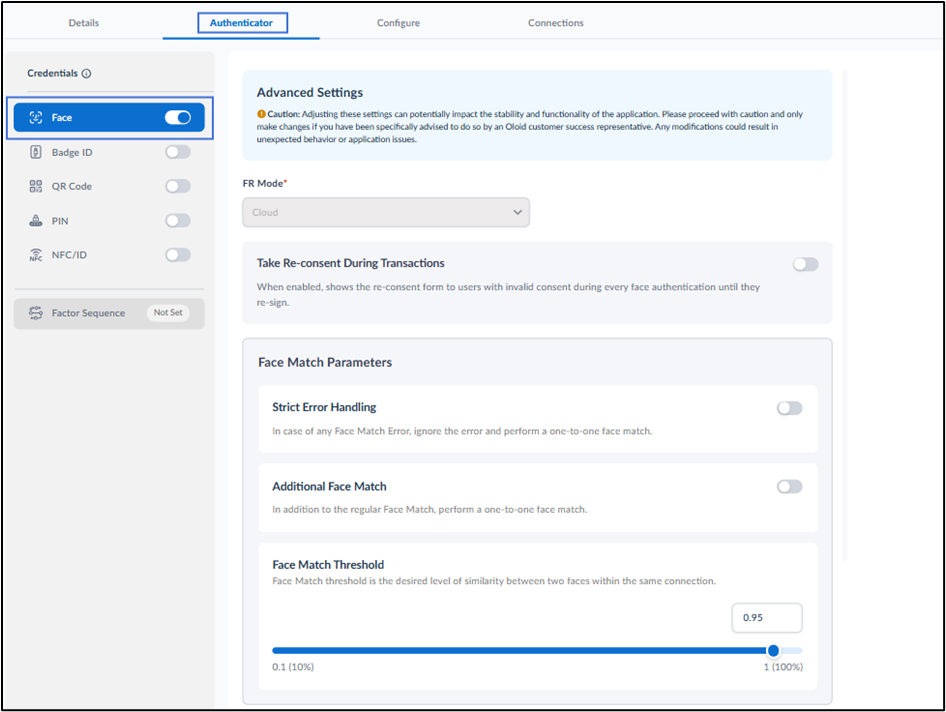This screenshot has width=946, height=712.
Task: Turn on Strict Error Handling
Action: coord(790,408)
